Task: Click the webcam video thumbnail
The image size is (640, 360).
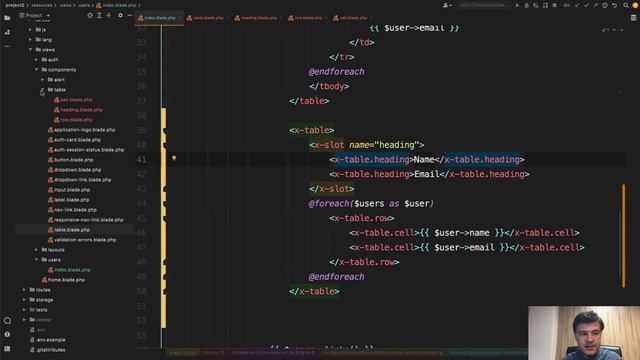Action: [584, 333]
